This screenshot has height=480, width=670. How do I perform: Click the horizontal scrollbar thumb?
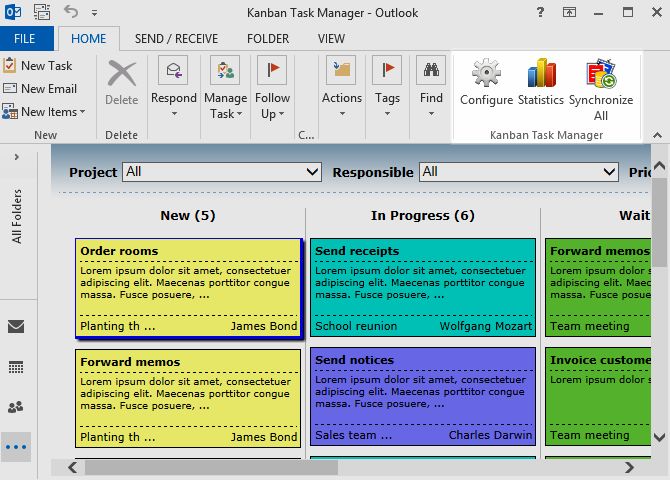[x=212, y=468]
